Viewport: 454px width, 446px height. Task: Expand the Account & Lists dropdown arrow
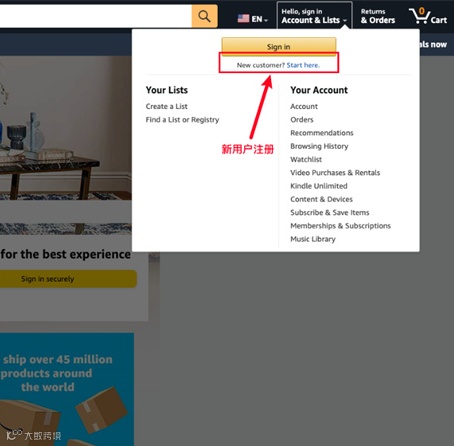(x=345, y=21)
